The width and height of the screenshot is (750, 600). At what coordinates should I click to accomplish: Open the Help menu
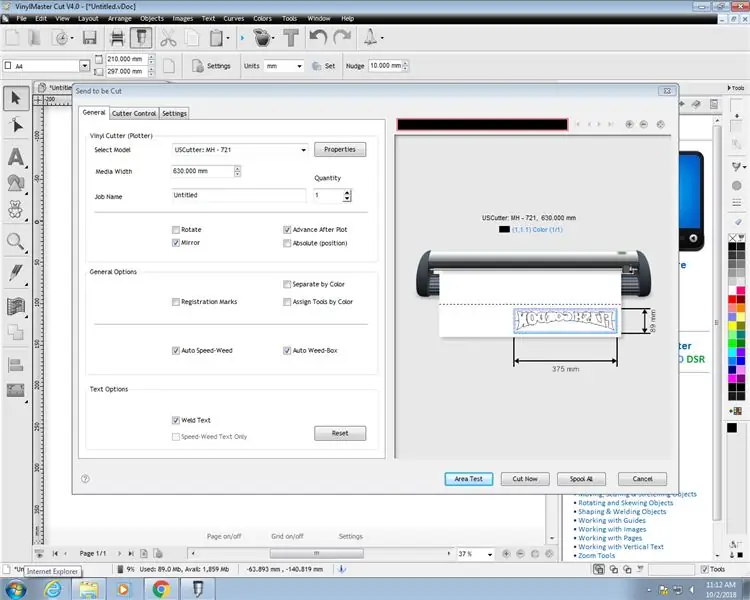pyautogui.click(x=348, y=19)
